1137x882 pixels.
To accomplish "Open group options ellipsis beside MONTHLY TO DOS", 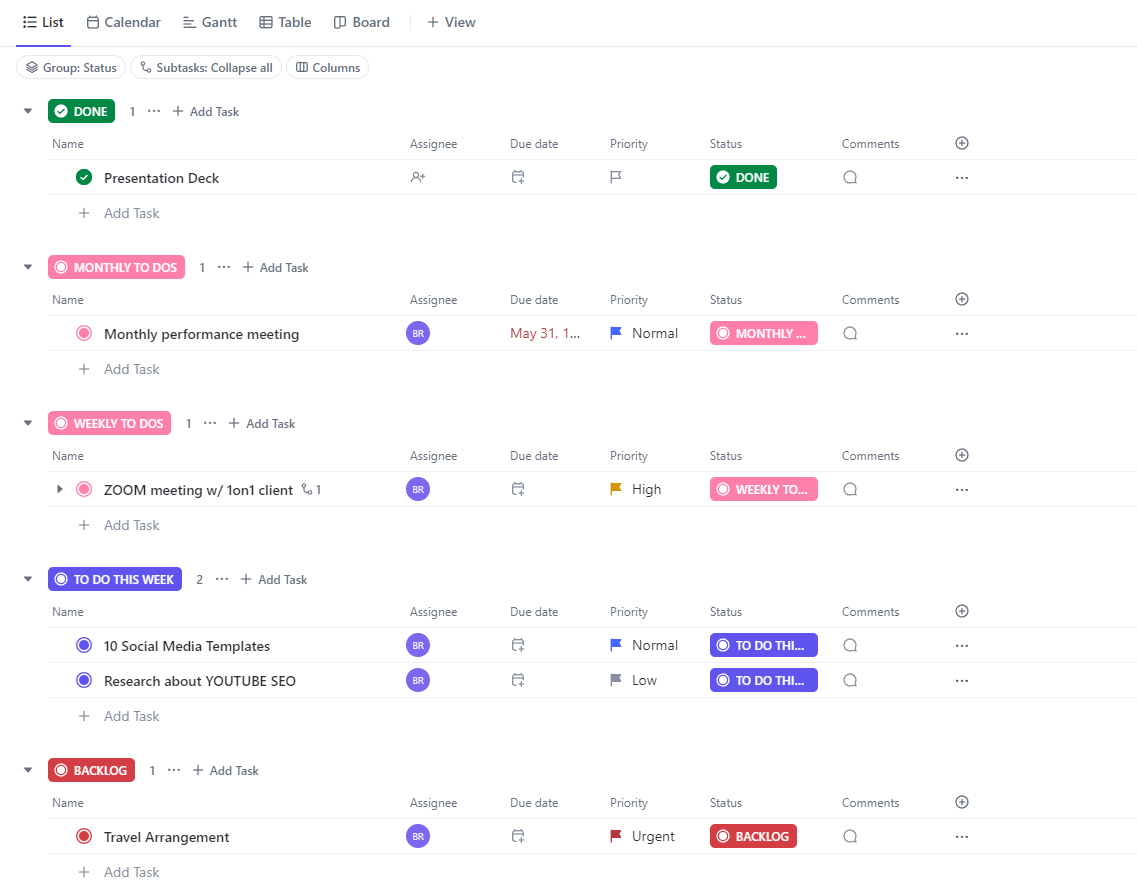I will click(x=224, y=267).
